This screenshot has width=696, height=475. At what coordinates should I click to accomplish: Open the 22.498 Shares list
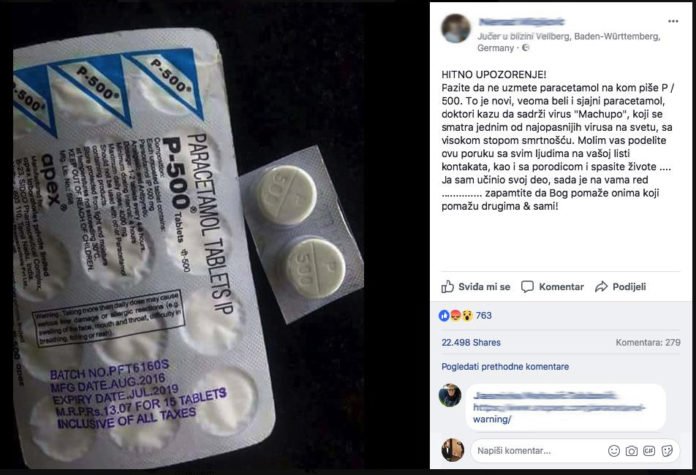471,342
